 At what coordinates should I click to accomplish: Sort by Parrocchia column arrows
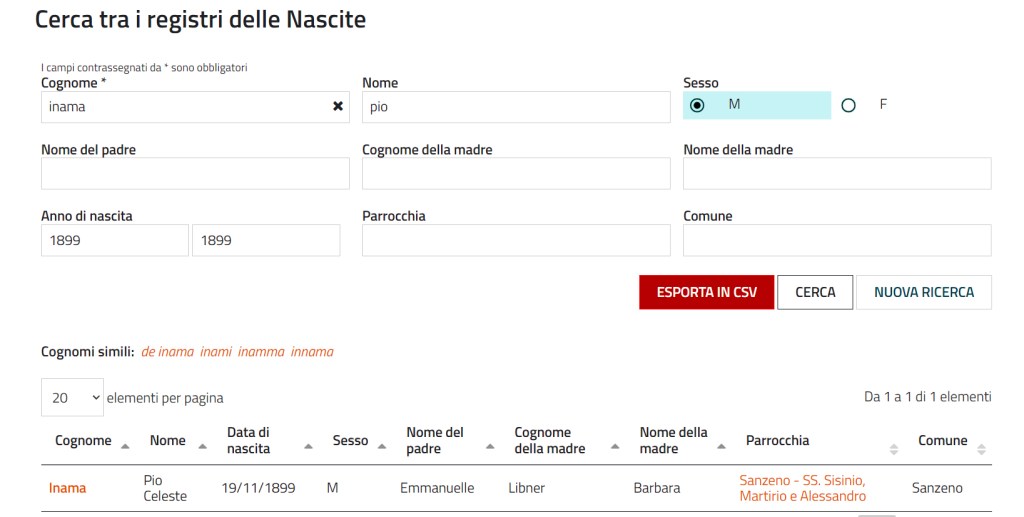pyautogui.click(x=894, y=449)
